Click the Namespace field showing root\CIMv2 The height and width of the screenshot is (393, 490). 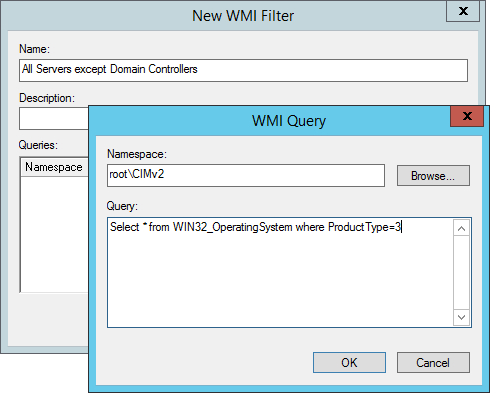pos(246,175)
